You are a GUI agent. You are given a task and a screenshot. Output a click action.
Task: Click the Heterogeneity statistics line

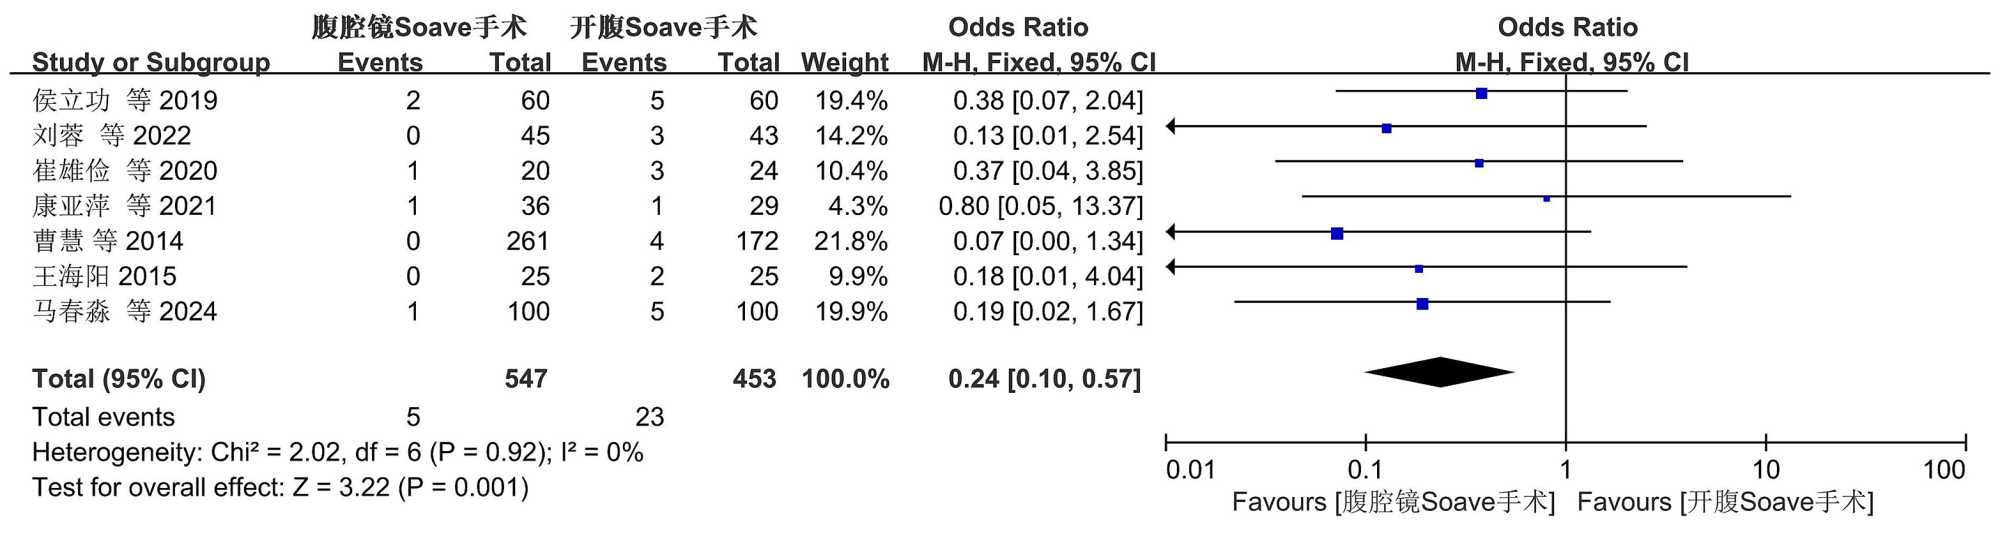coord(337,452)
